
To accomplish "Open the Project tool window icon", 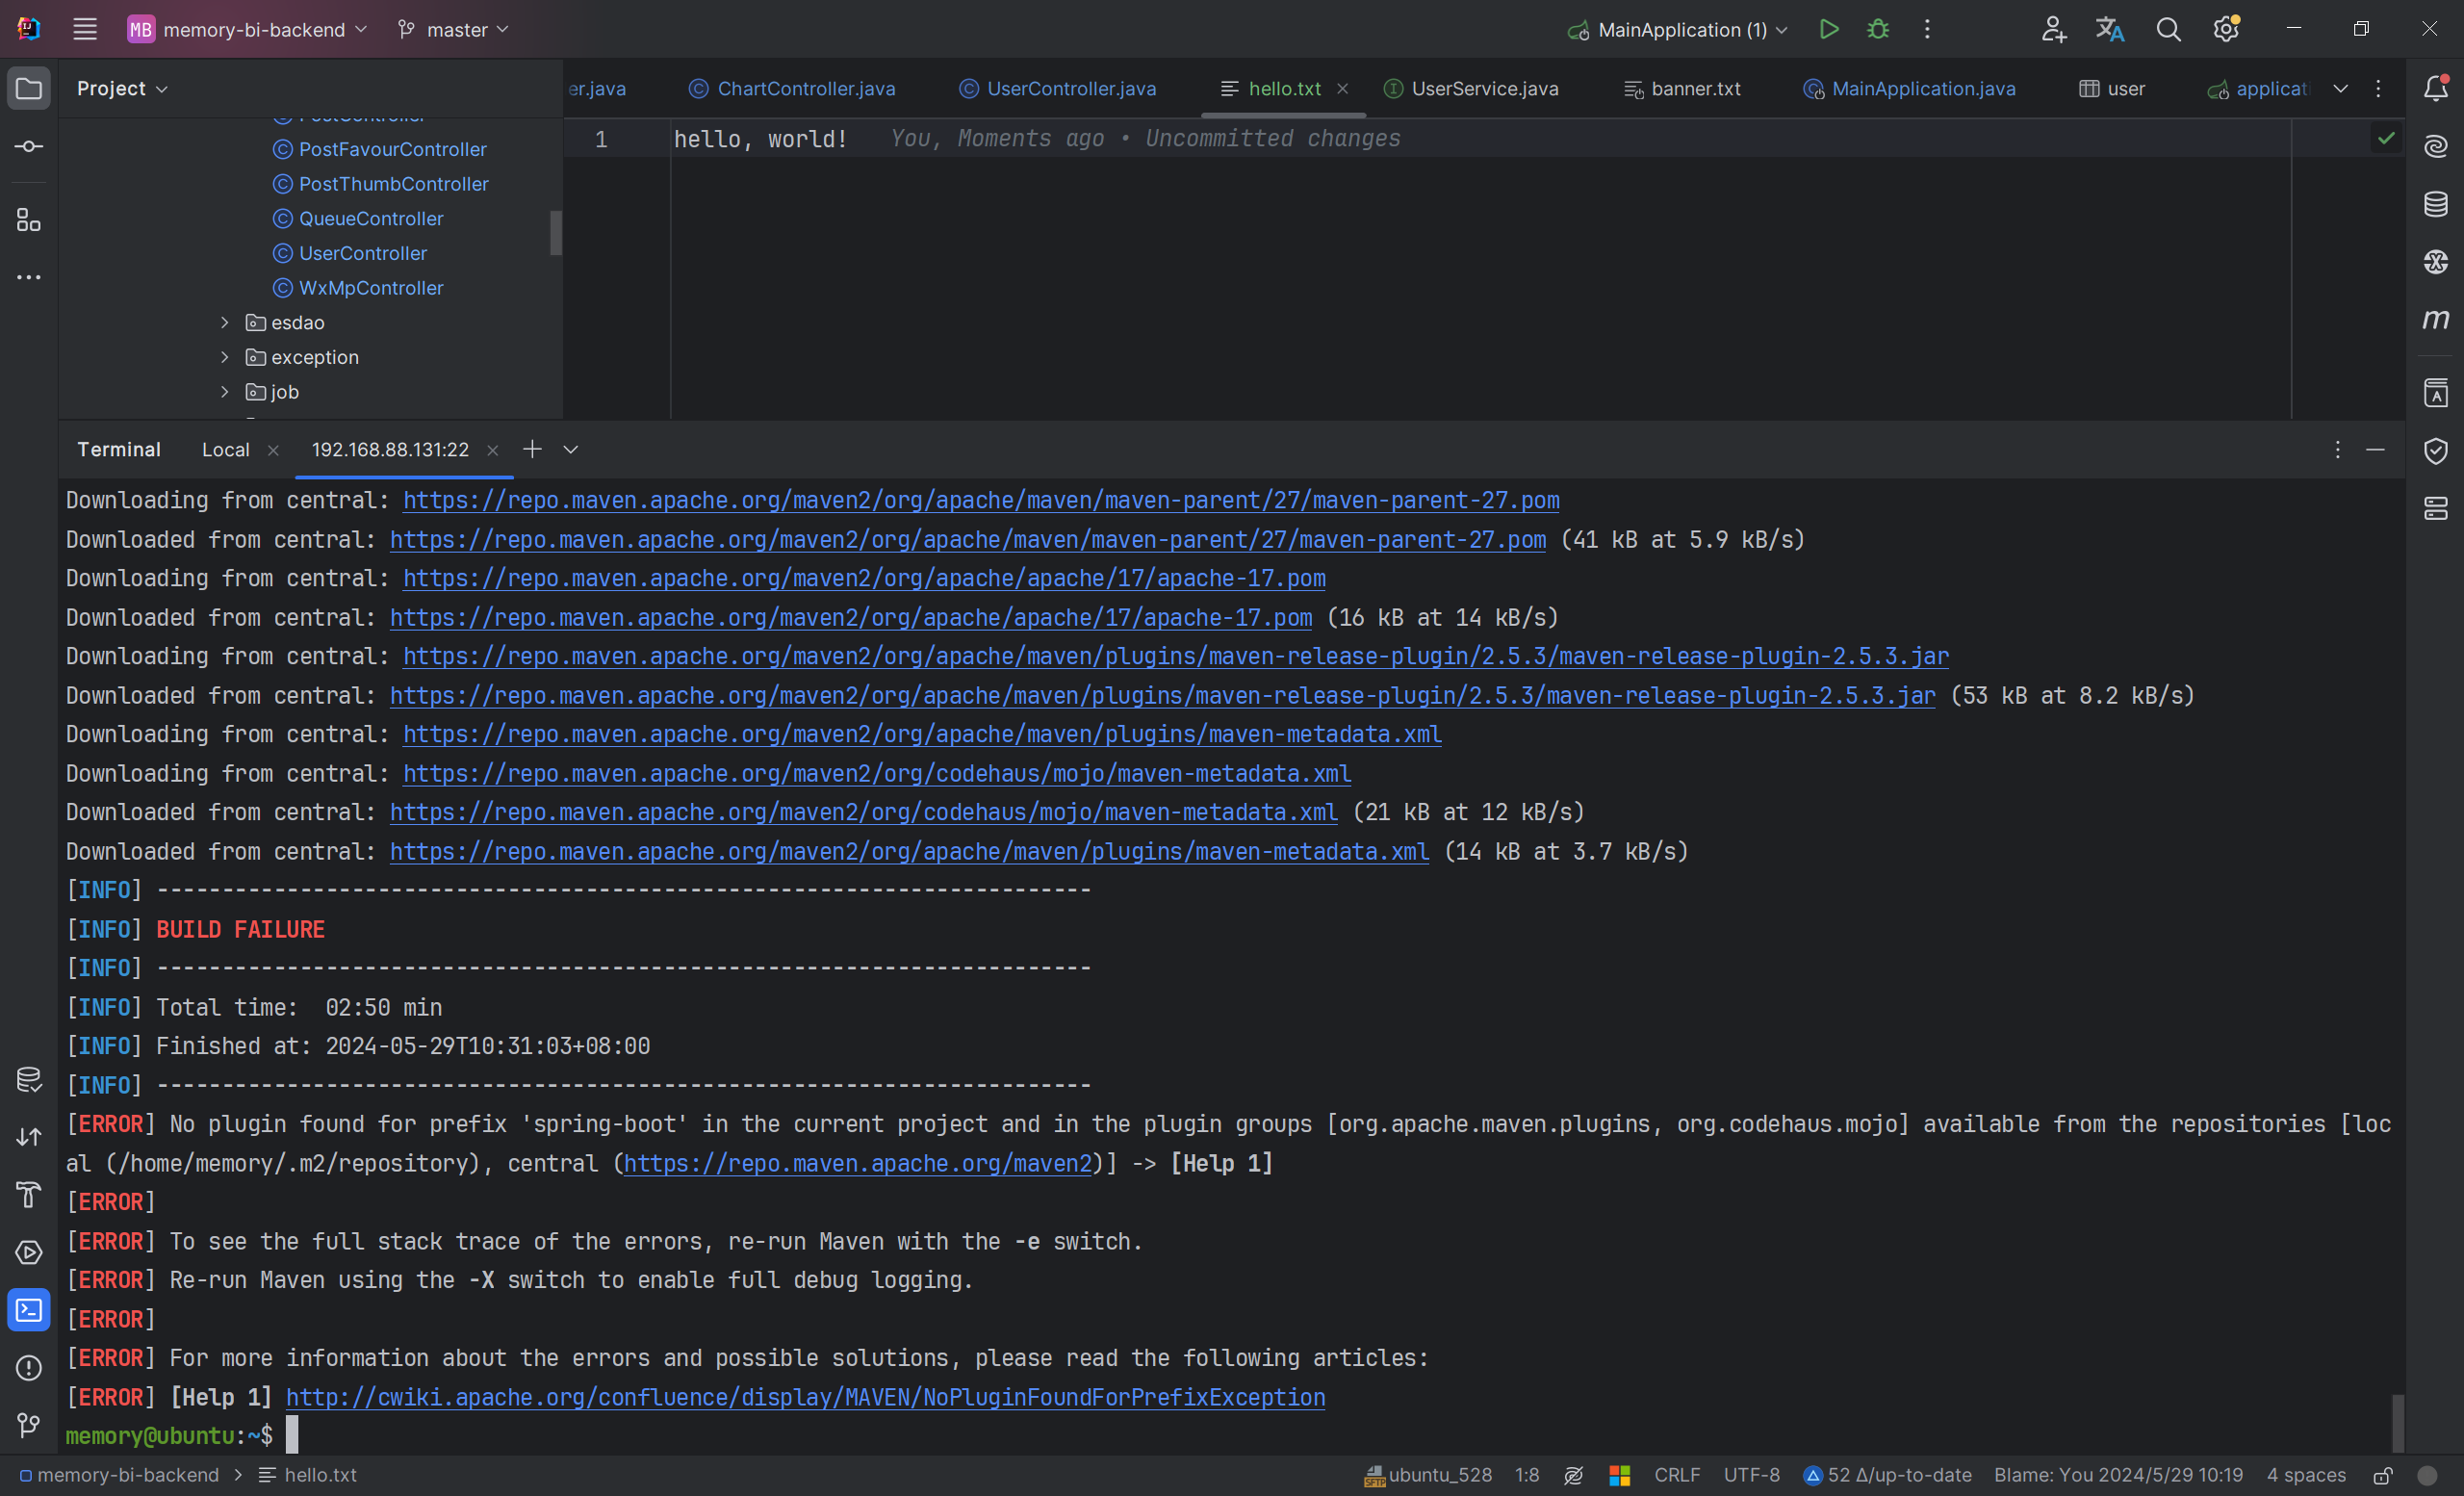I will click(x=29, y=88).
